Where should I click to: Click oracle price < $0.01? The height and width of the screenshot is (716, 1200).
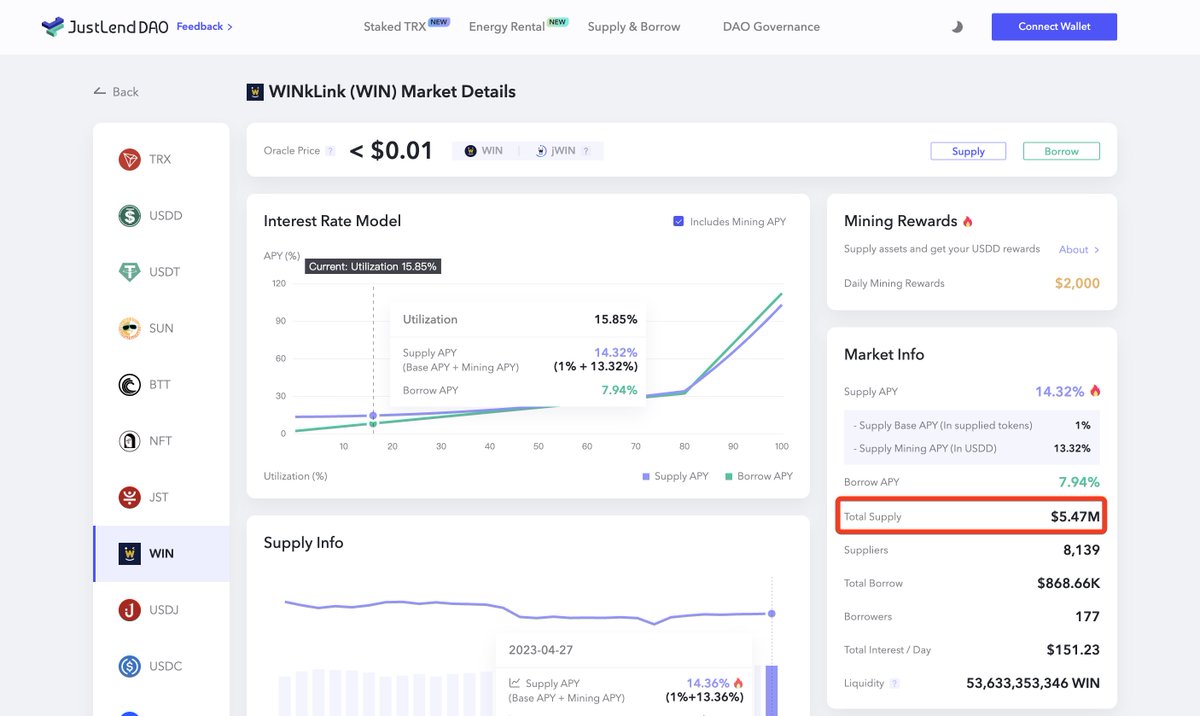click(391, 151)
